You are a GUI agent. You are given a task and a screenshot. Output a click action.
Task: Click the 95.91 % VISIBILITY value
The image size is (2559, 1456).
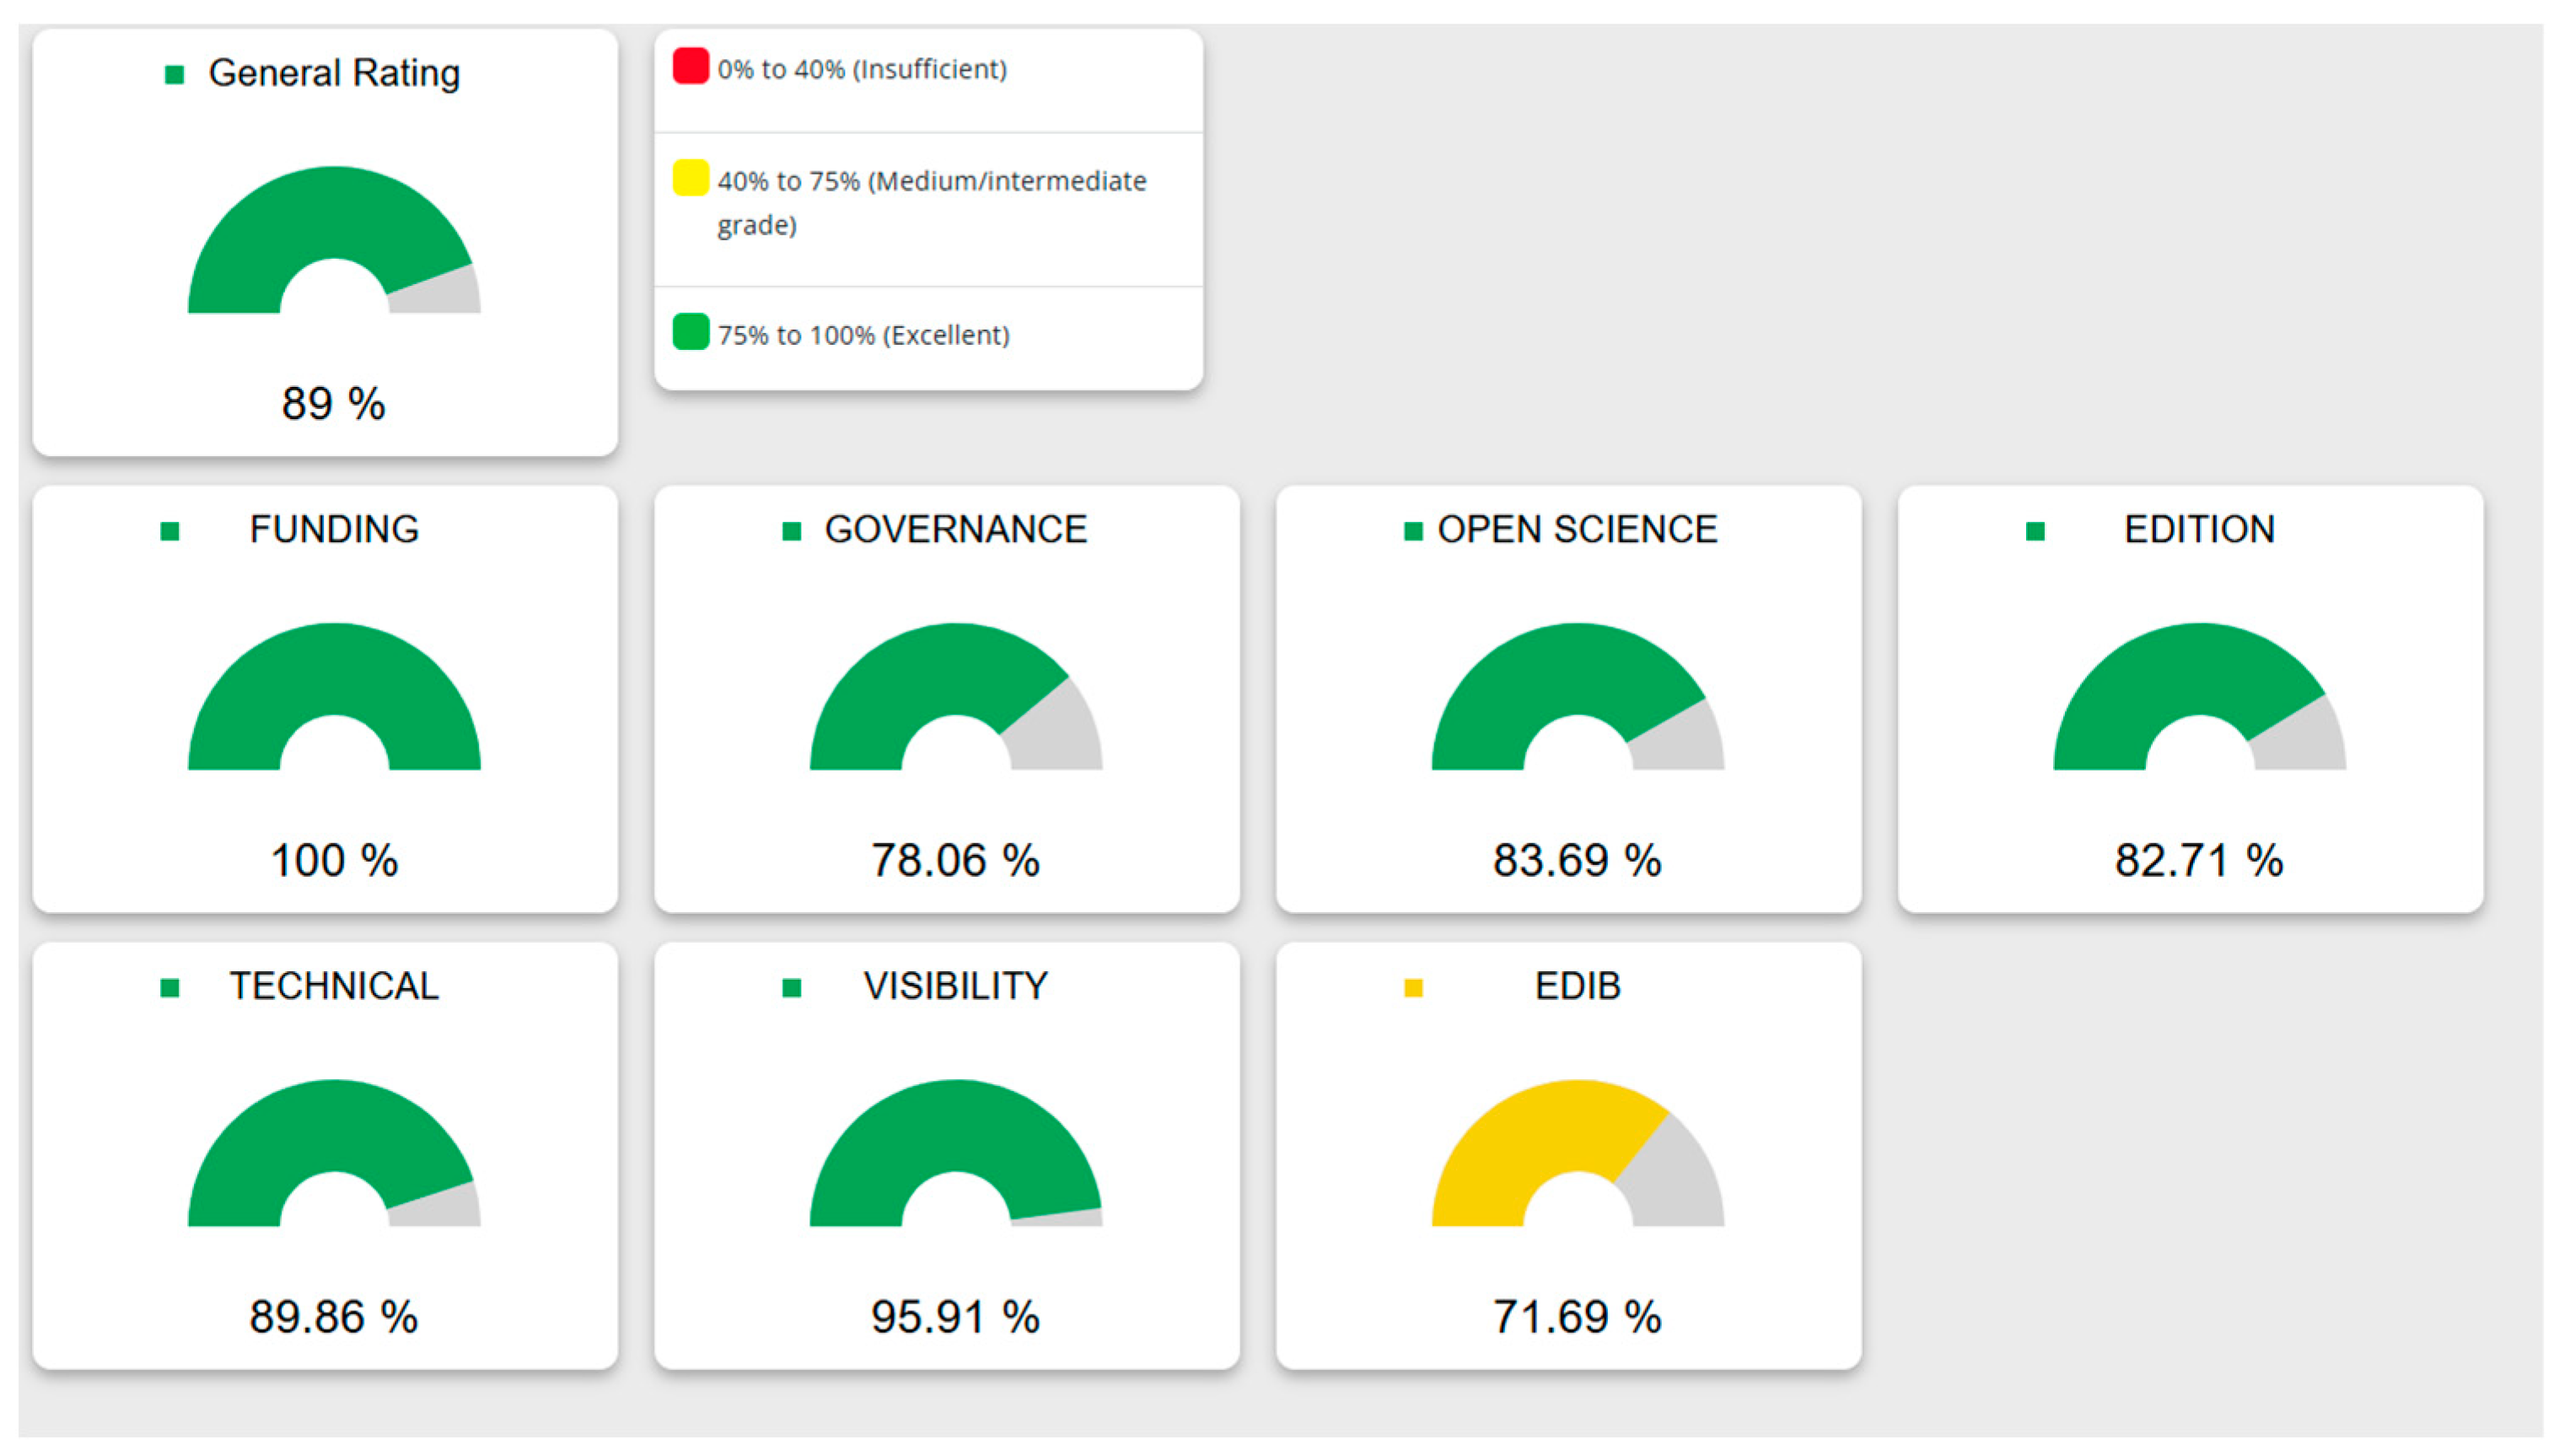(955, 1316)
